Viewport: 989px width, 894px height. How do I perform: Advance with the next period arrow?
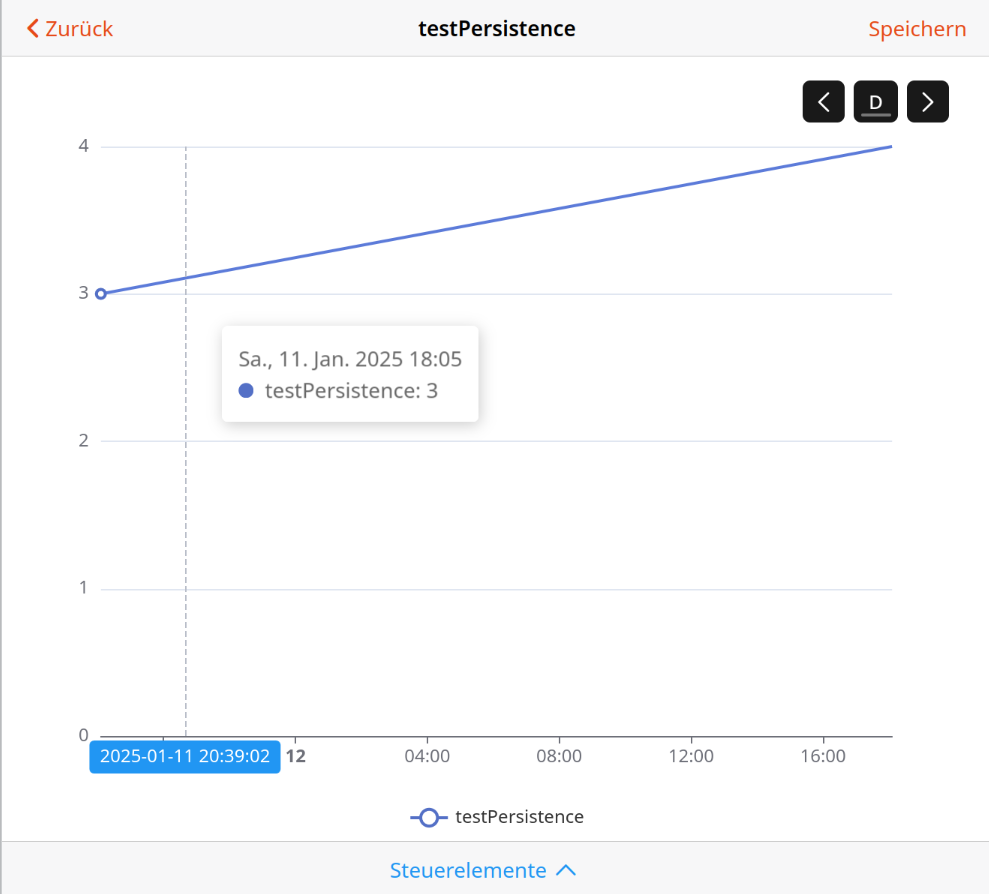927,102
